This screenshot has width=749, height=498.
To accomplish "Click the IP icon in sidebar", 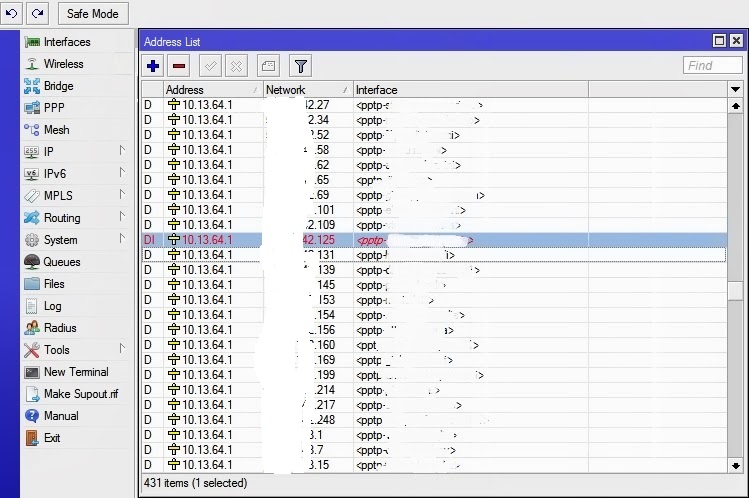I will [x=32, y=152].
